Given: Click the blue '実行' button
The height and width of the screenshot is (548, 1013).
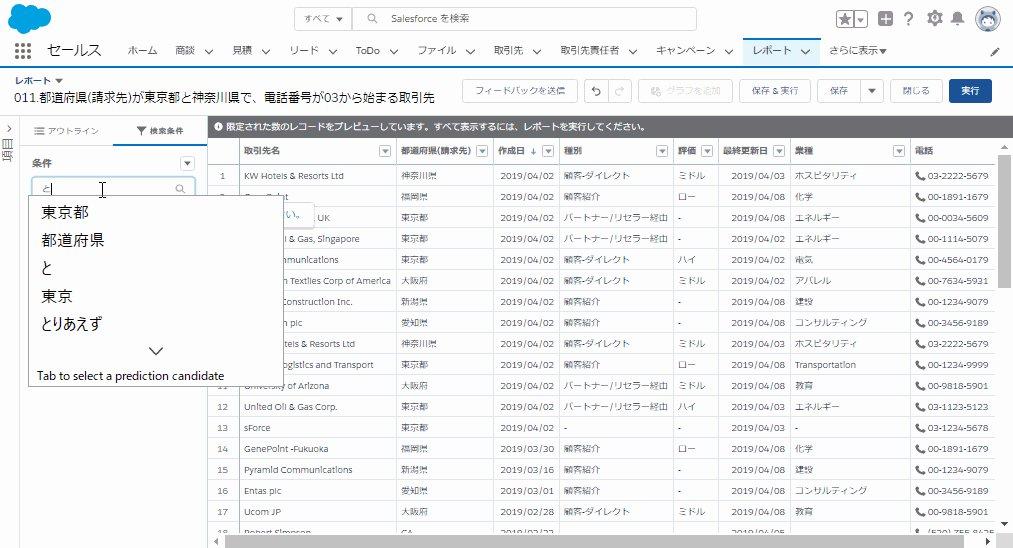Looking at the screenshot, I should [x=970, y=91].
